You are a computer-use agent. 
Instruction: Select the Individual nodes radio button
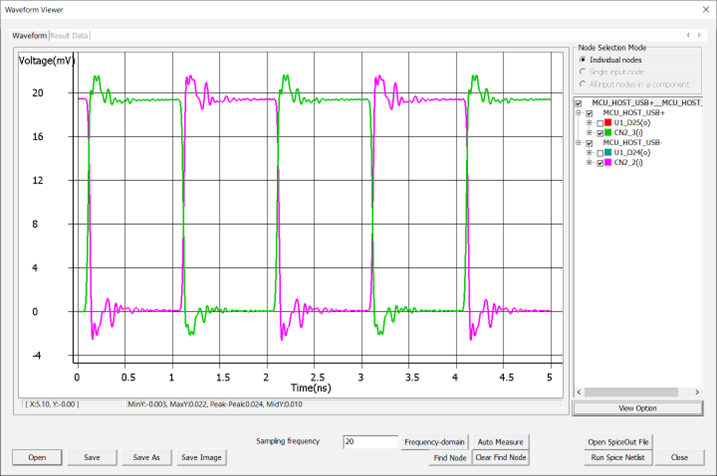[583, 60]
